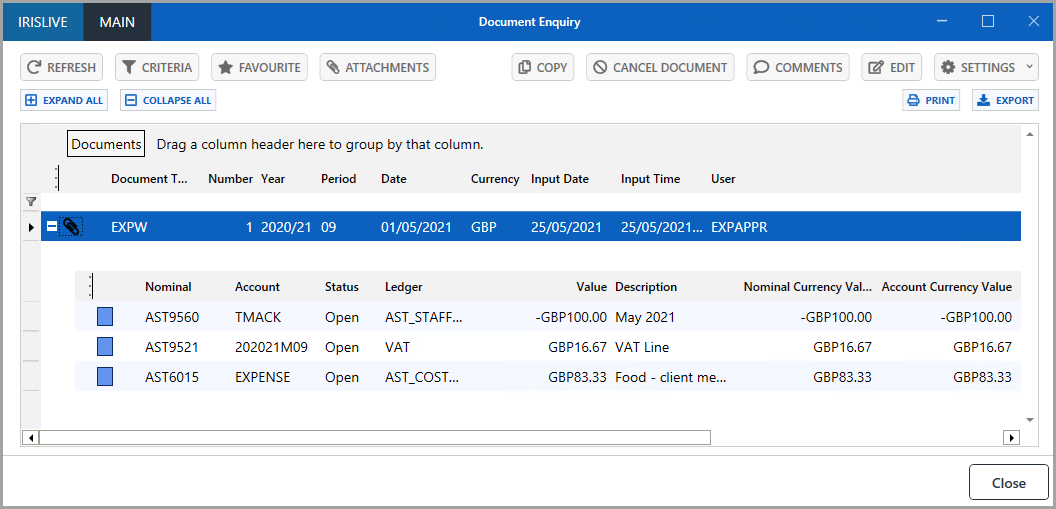
Task: Click Expand All
Action: pyautogui.click(x=64, y=100)
